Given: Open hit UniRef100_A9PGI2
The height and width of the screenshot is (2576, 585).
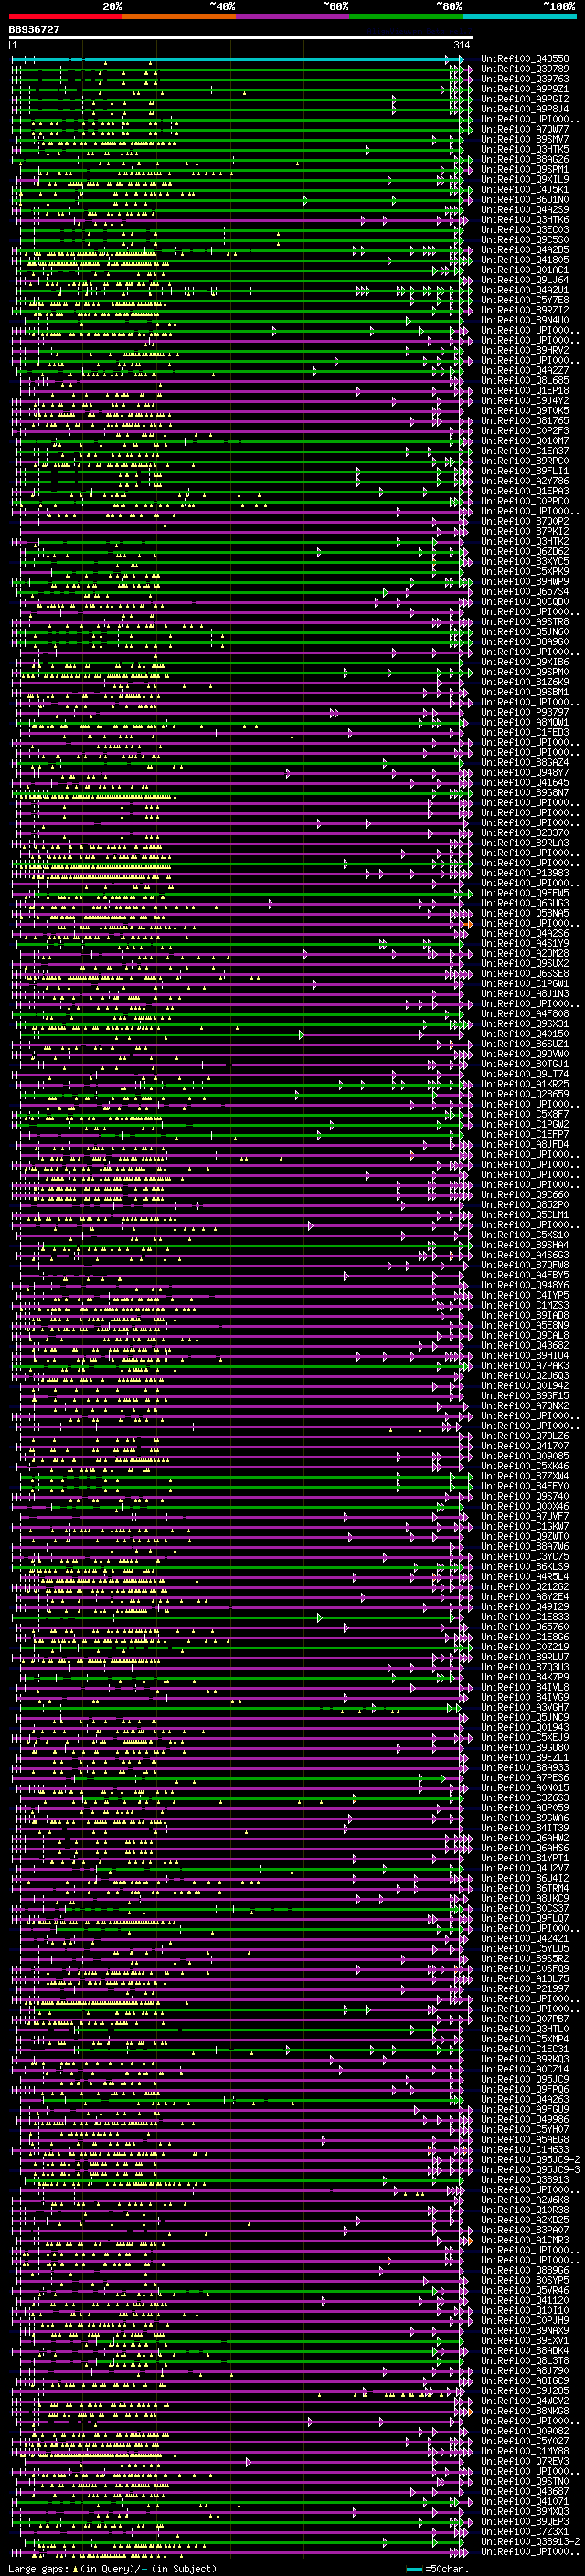Looking at the screenshot, I should point(525,99).
